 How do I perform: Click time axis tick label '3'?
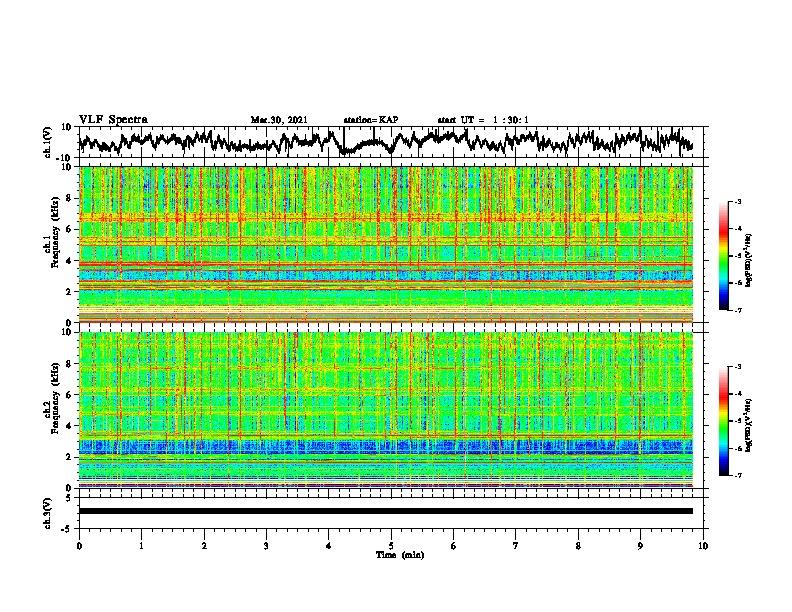coord(266,546)
